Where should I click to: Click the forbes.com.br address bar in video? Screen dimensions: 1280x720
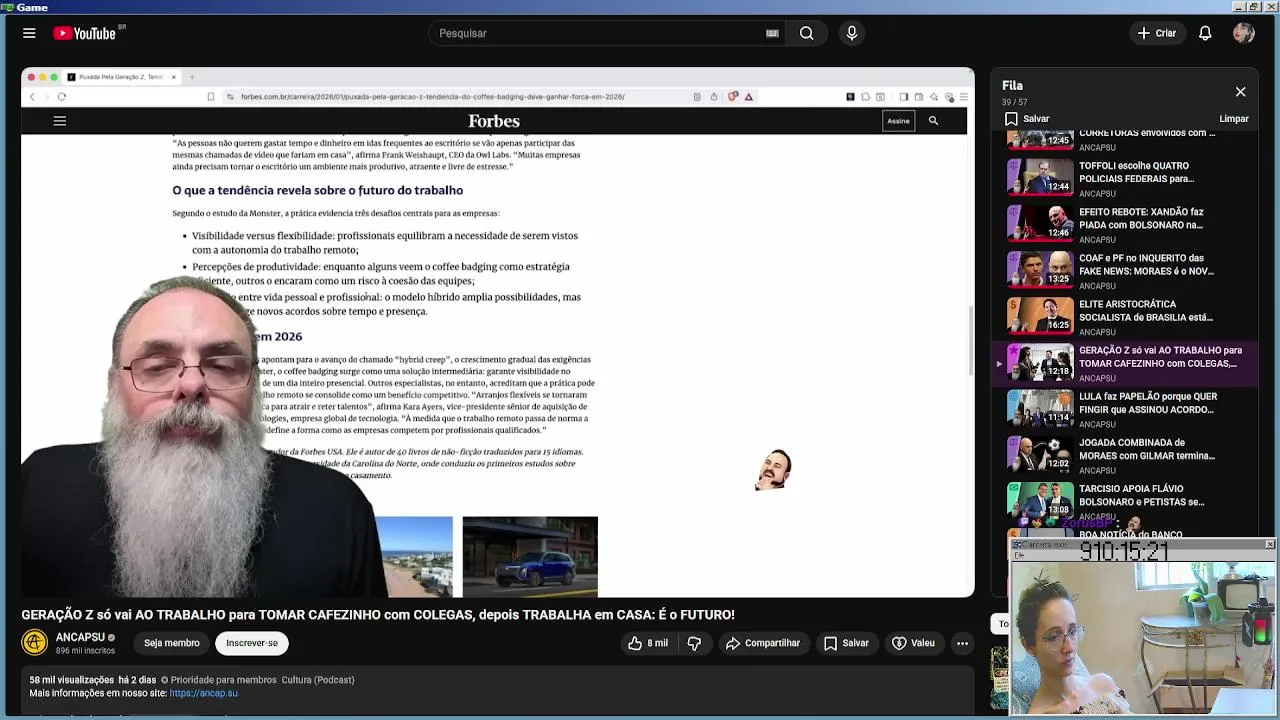[x=433, y=97]
